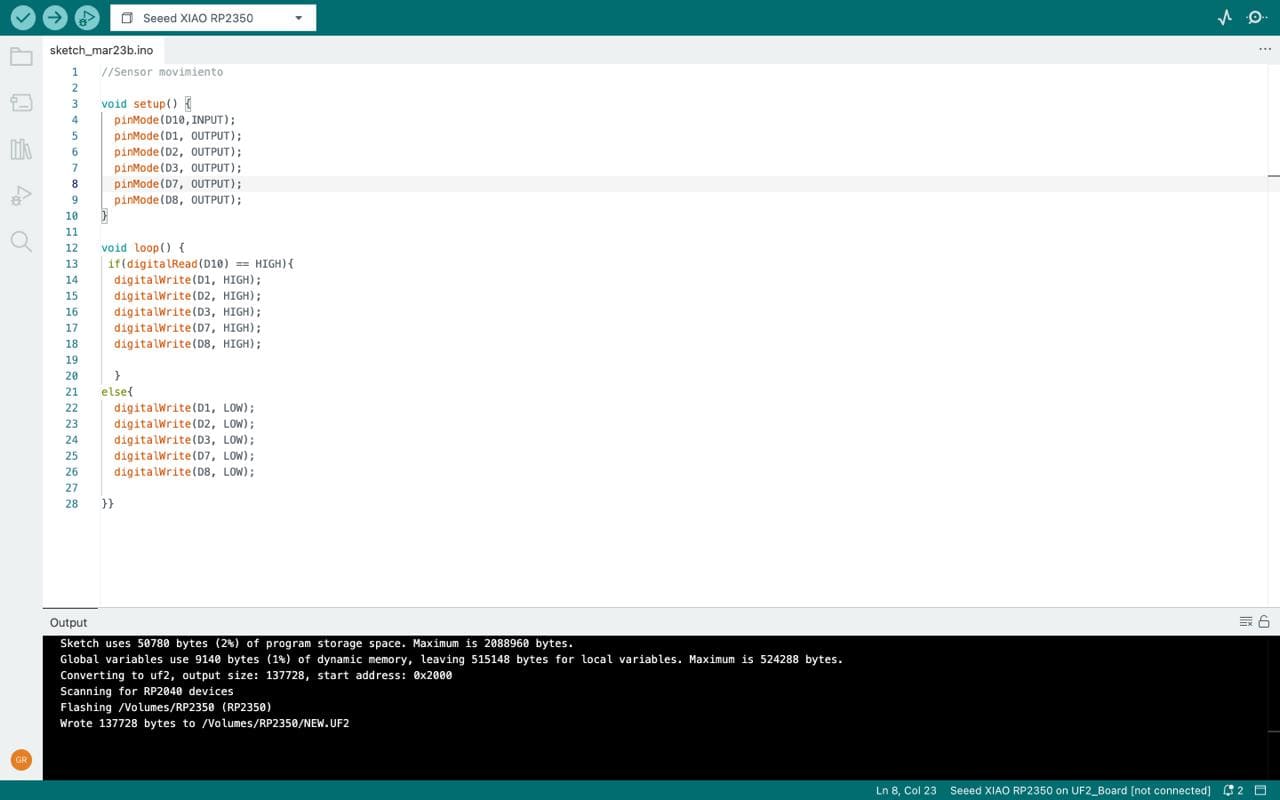Open the Serial Plotter
Screen dimensions: 1280x800
pyautogui.click(x=1225, y=18)
